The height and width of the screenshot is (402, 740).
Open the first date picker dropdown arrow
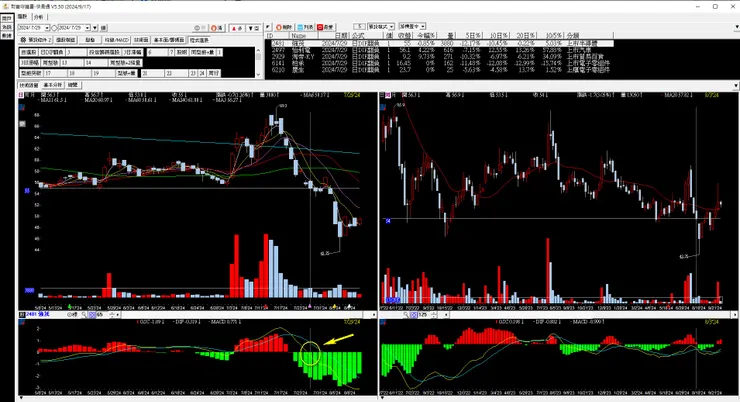point(47,28)
